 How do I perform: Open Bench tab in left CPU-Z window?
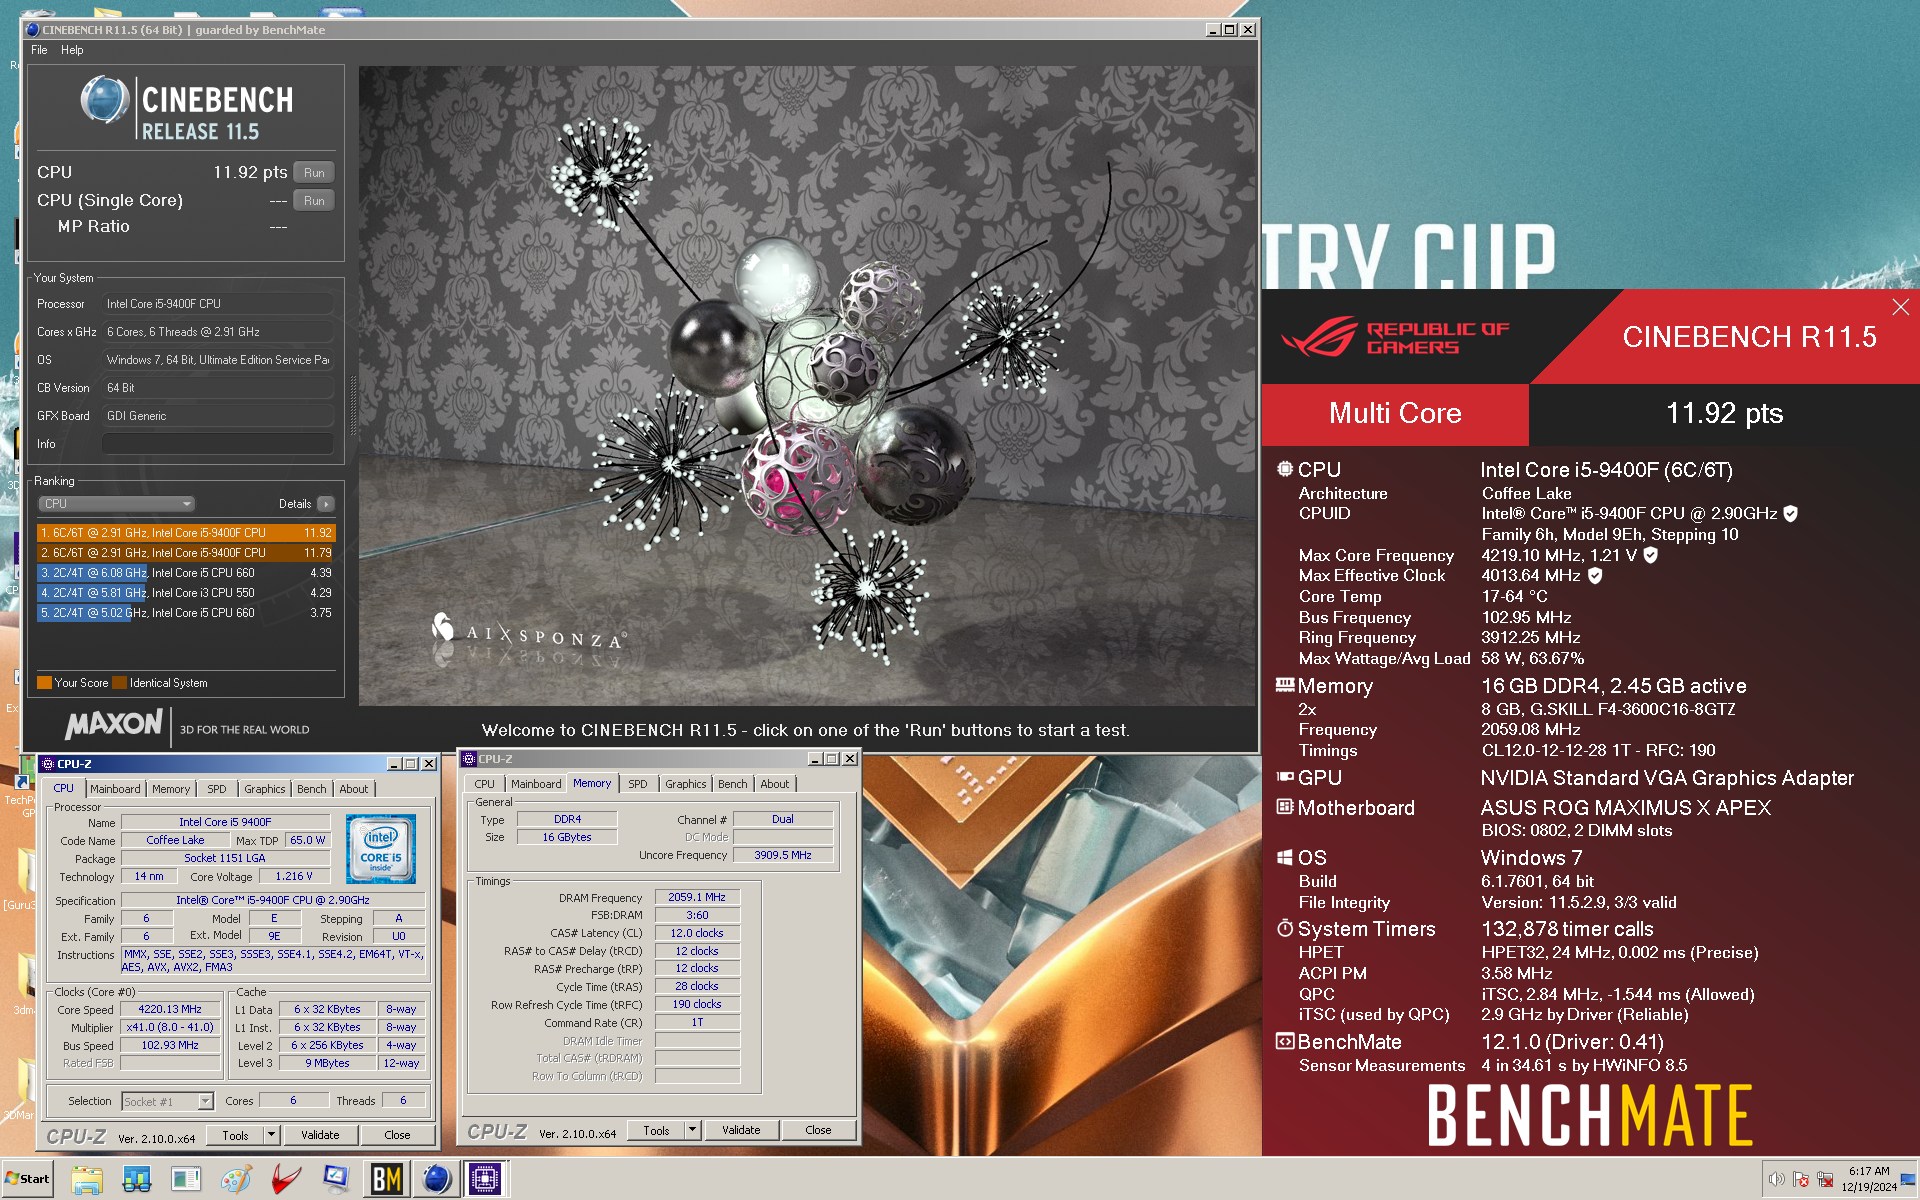(x=311, y=789)
